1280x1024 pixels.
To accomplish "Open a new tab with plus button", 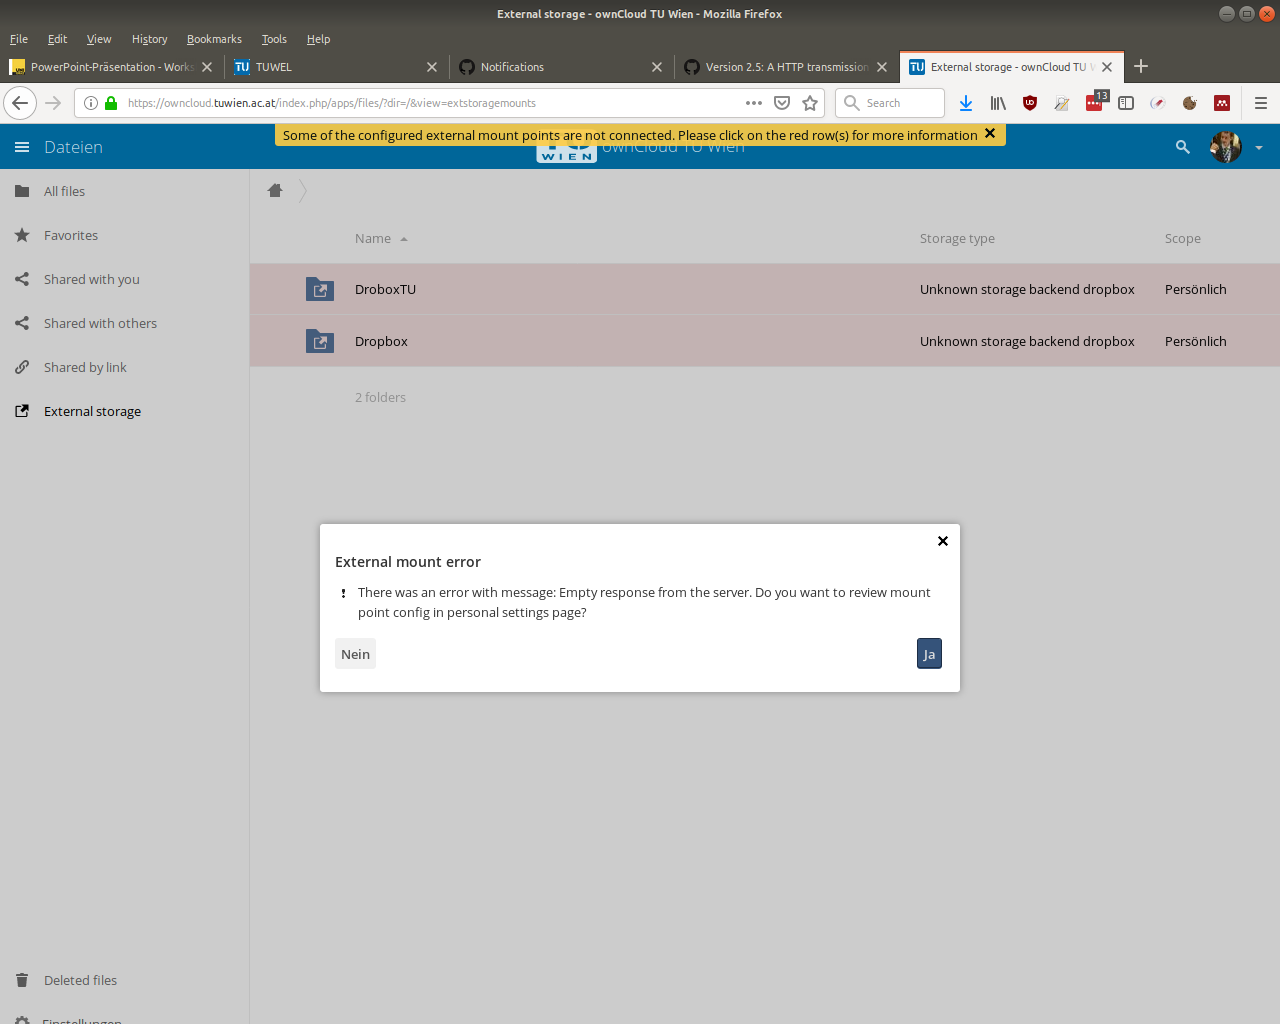I will tap(1141, 66).
